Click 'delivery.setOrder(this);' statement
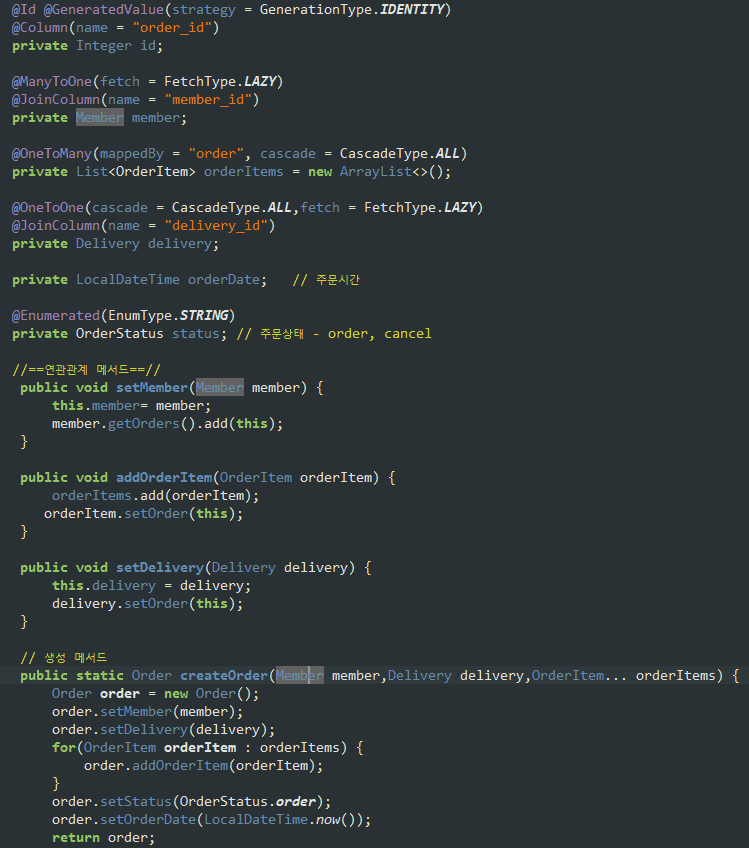The height and width of the screenshot is (848, 749). tap(148, 604)
